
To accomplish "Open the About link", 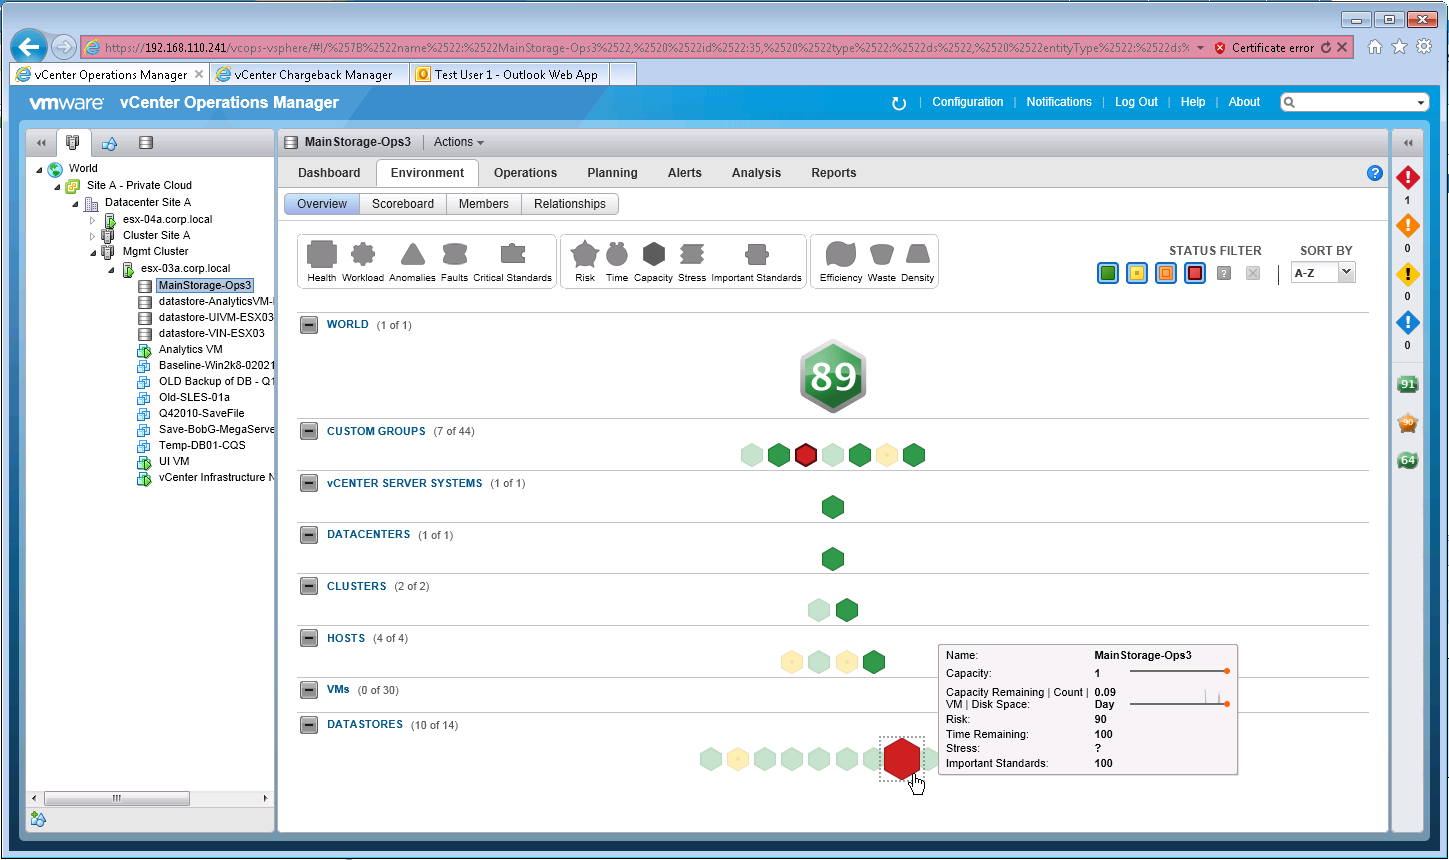I will click(x=1244, y=102).
